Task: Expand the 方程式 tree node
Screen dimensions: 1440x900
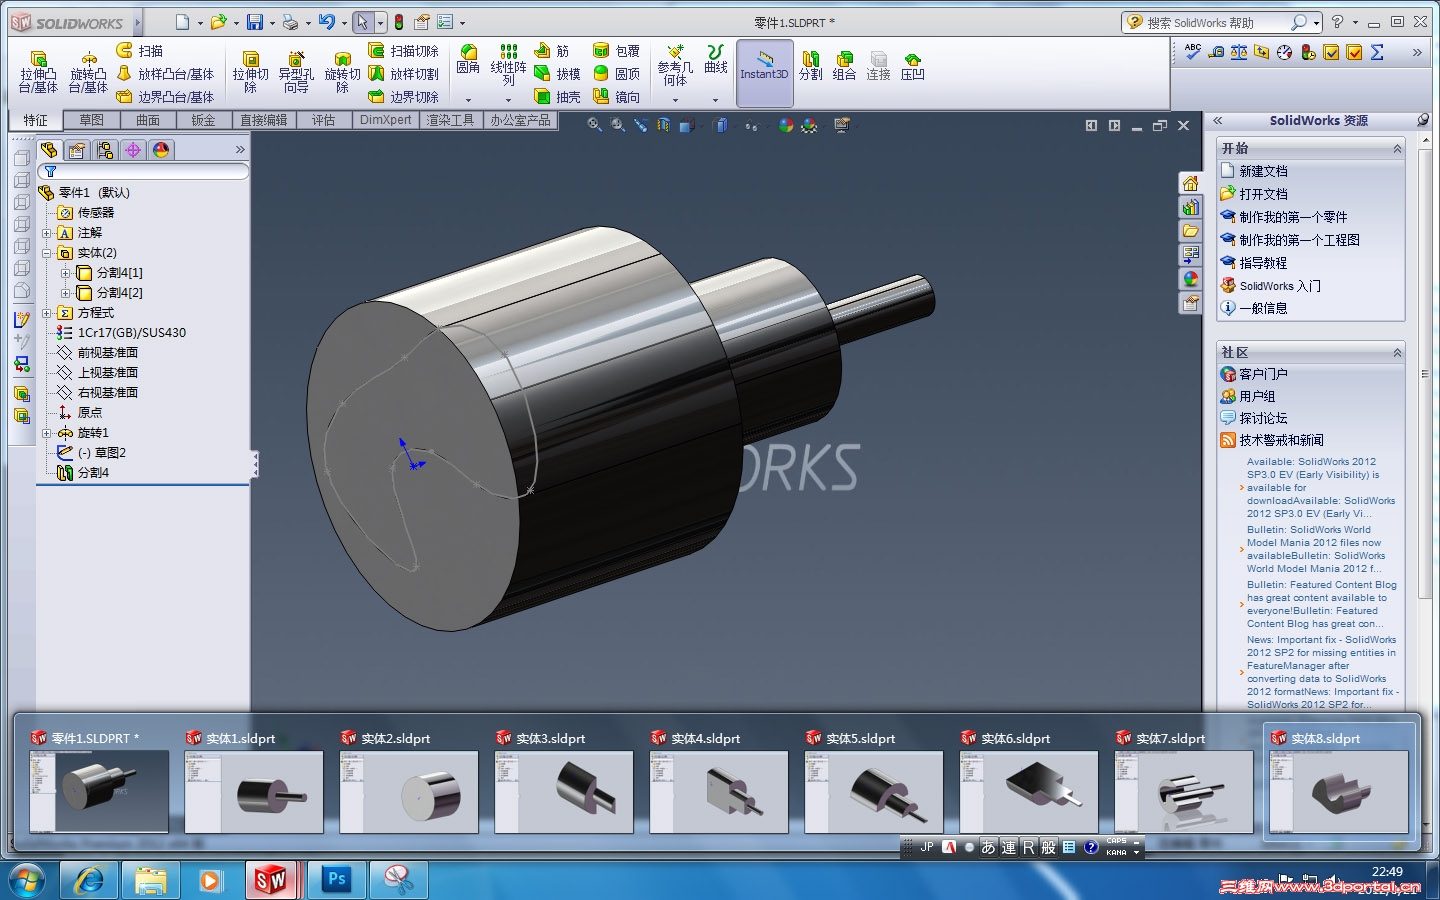Action: point(47,313)
